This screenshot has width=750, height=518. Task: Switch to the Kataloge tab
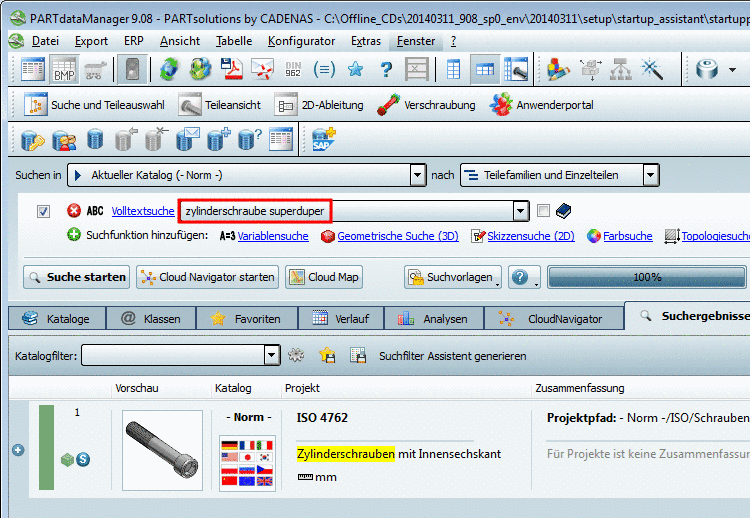tap(56, 319)
